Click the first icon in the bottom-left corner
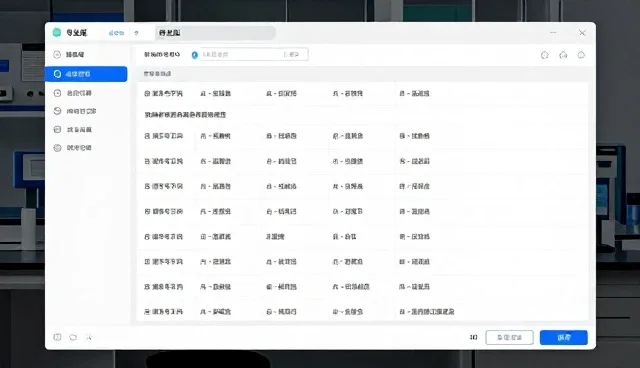640x368 pixels. point(57,337)
